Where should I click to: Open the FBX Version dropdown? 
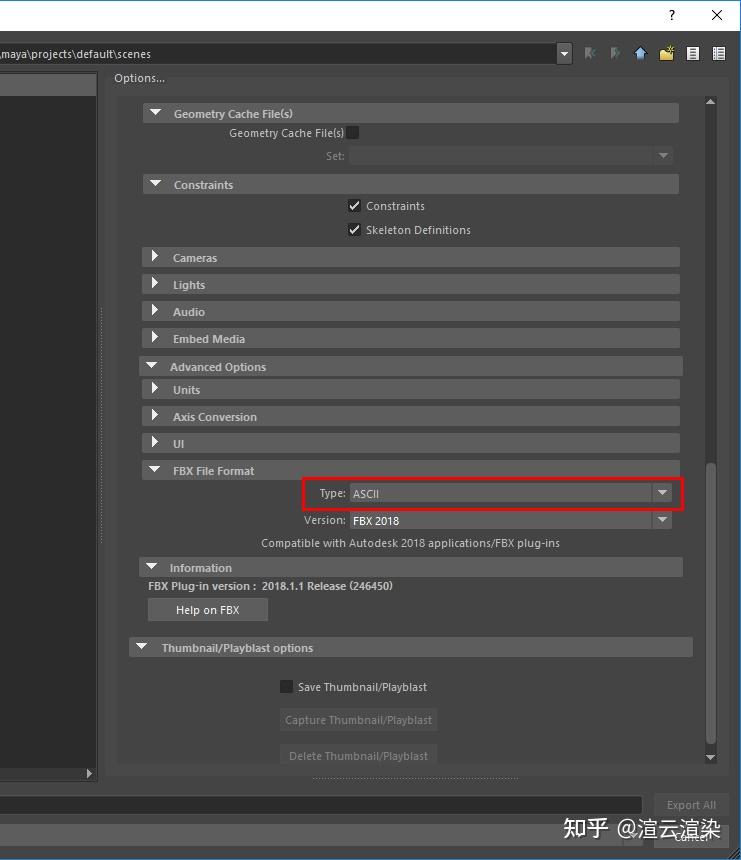point(511,520)
